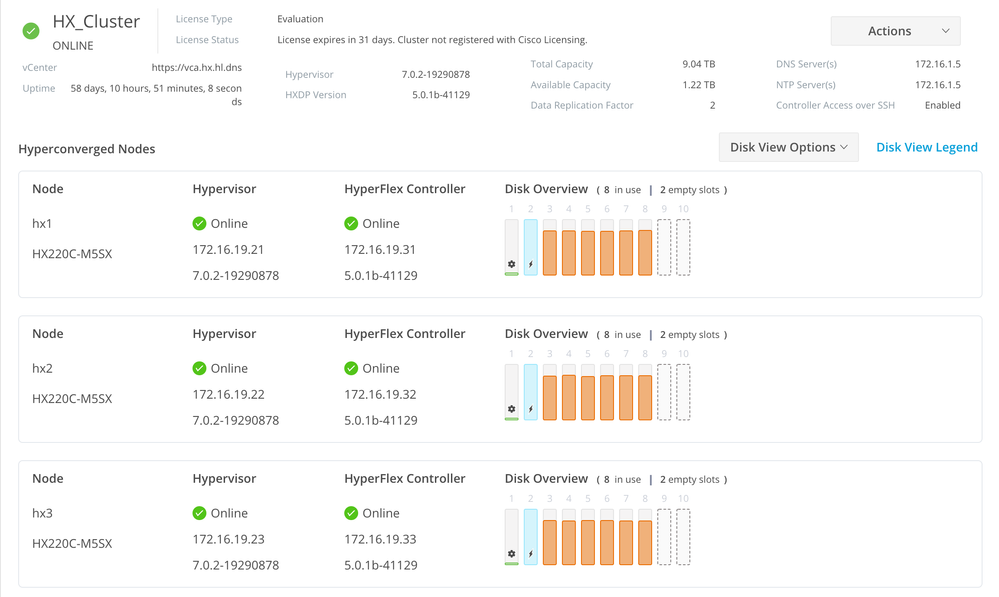The image size is (999, 597).
Task: Select hx3 orange capacity disk in slot 4
Action: click(569, 536)
